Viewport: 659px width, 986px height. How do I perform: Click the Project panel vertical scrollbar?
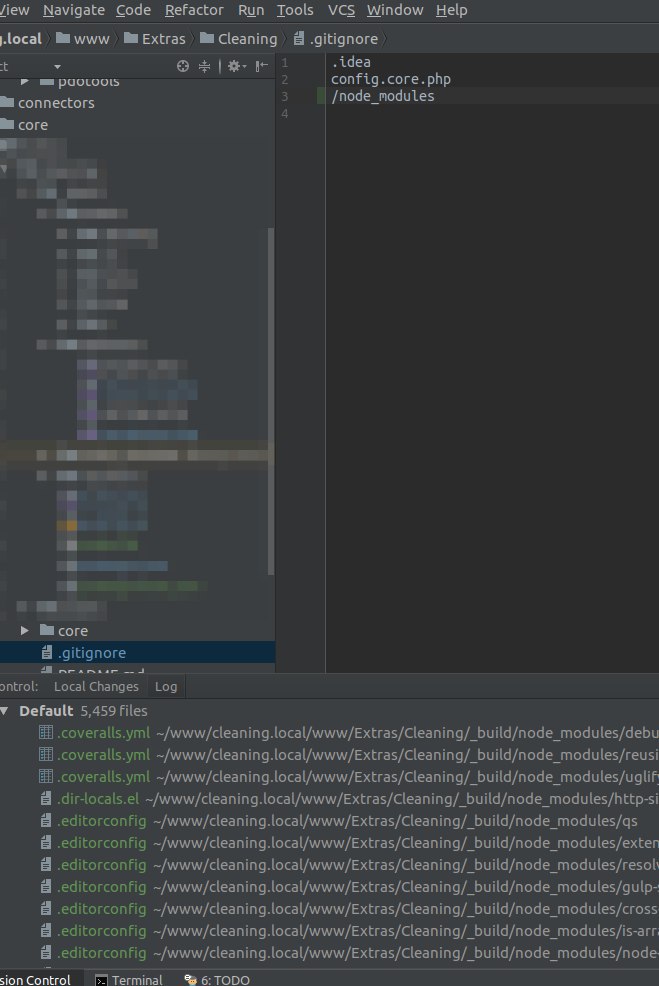tap(271, 401)
